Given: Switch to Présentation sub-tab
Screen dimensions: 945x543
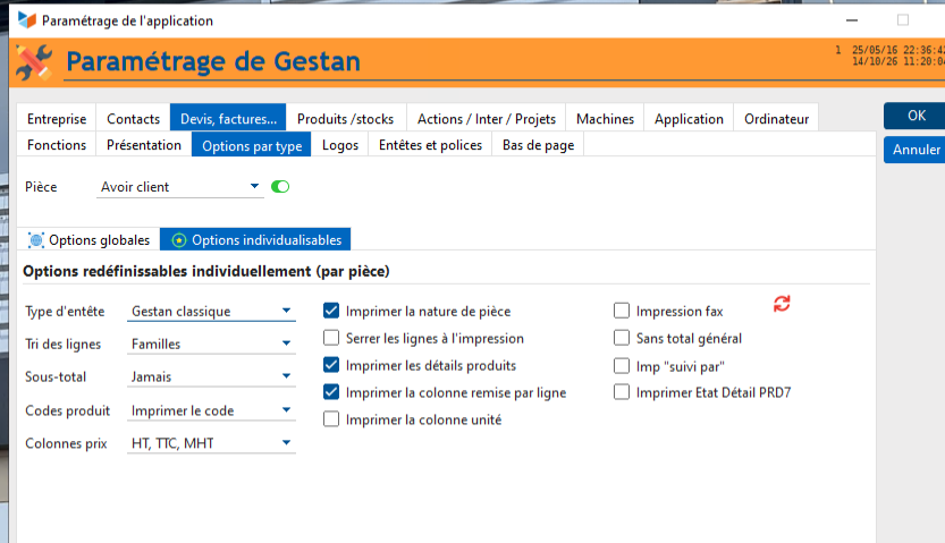Looking at the screenshot, I should click(144, 145).
